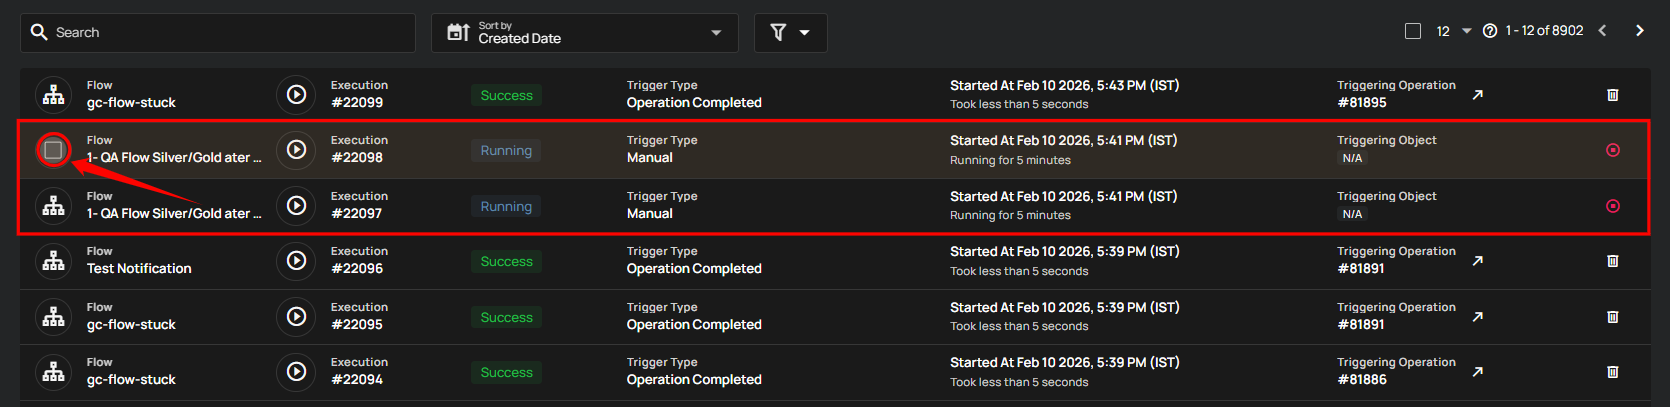This screenshot has height=407, width=1670.
Task: Click the Running status badge for #22097
Action: [506, 207]
